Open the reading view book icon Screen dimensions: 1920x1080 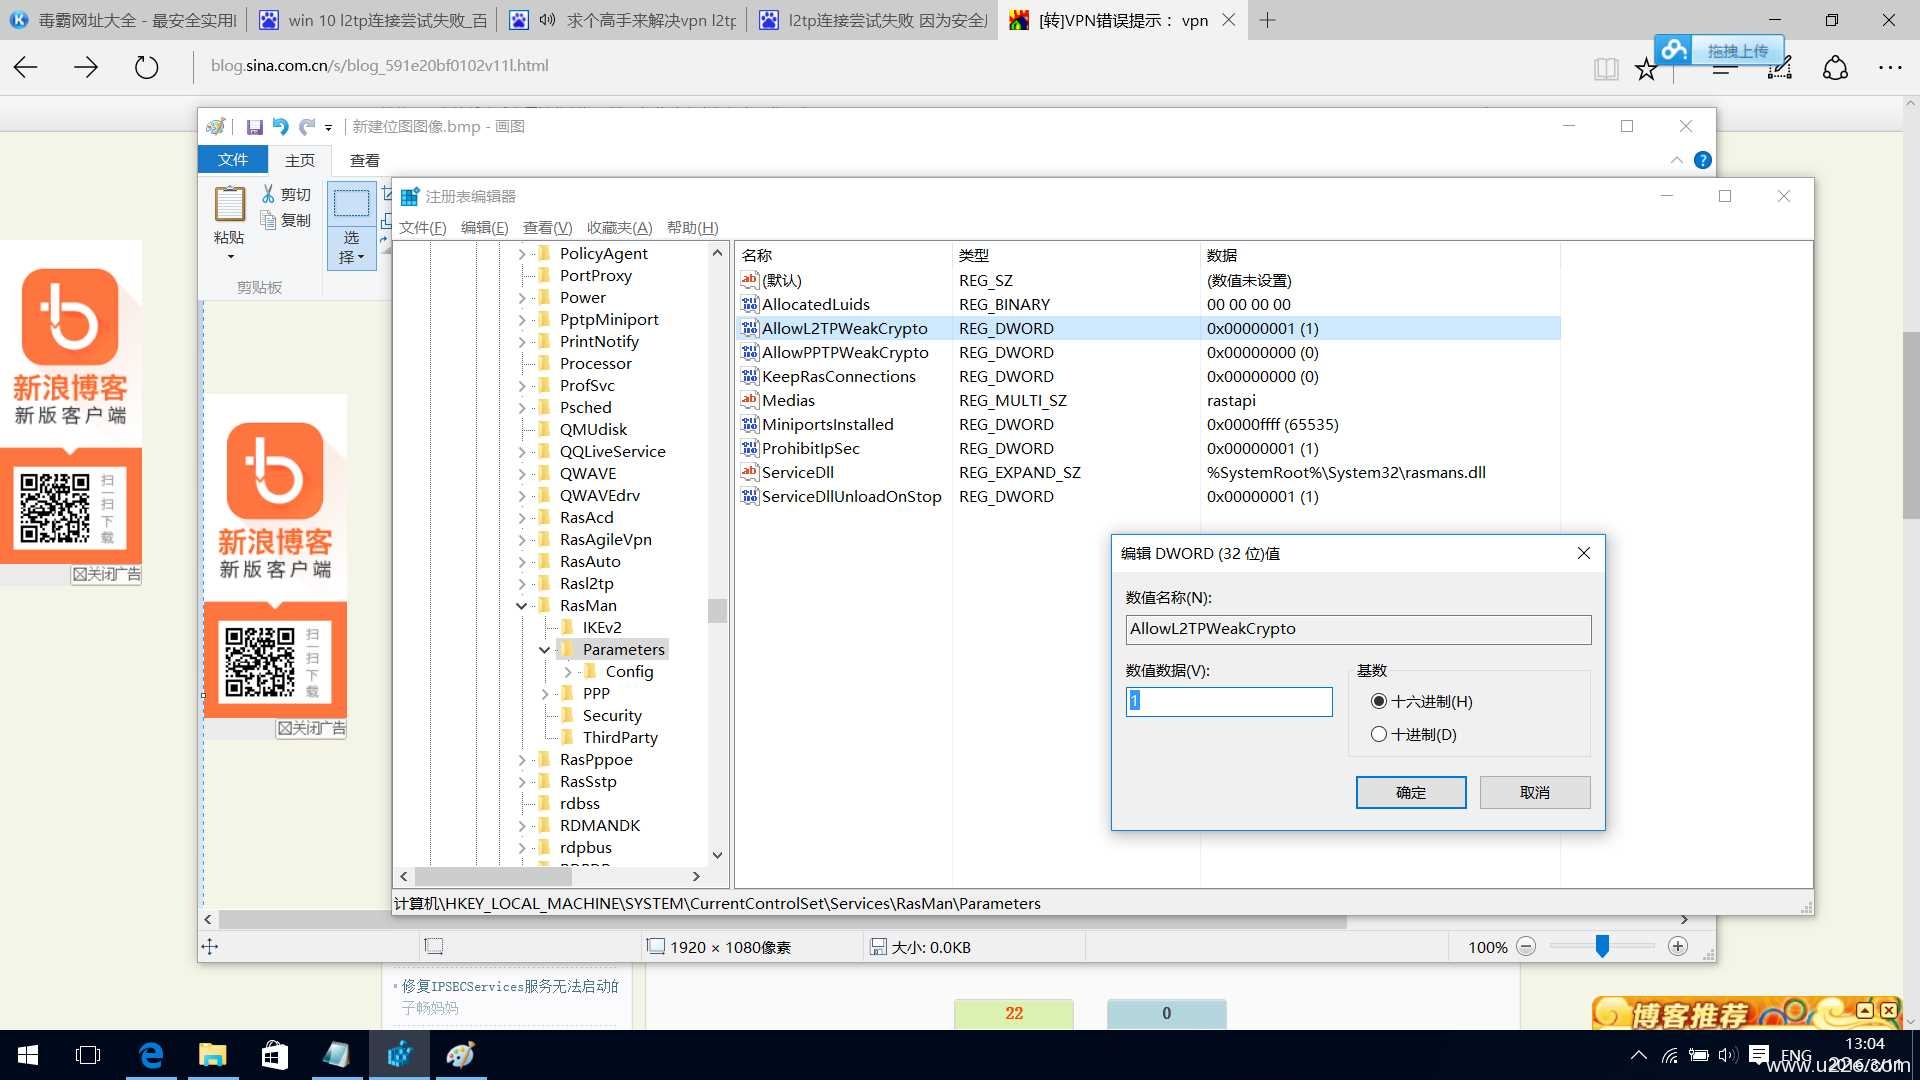click(x=1606, y=68)
